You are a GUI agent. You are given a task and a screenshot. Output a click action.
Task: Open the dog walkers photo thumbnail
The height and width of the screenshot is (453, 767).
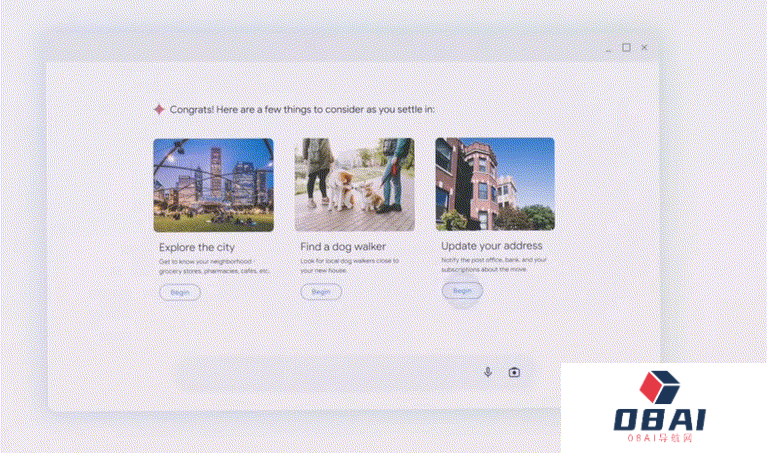point(355,184)
